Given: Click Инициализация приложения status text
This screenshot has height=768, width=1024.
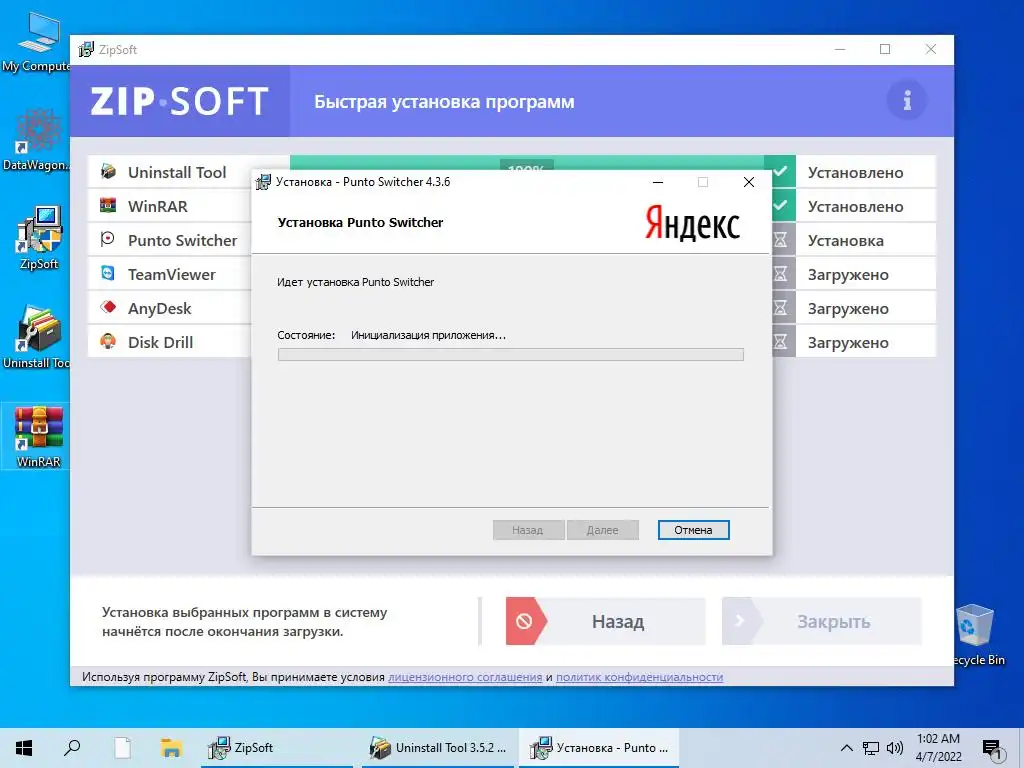Looking at the screenshot, I should (428, 335).
